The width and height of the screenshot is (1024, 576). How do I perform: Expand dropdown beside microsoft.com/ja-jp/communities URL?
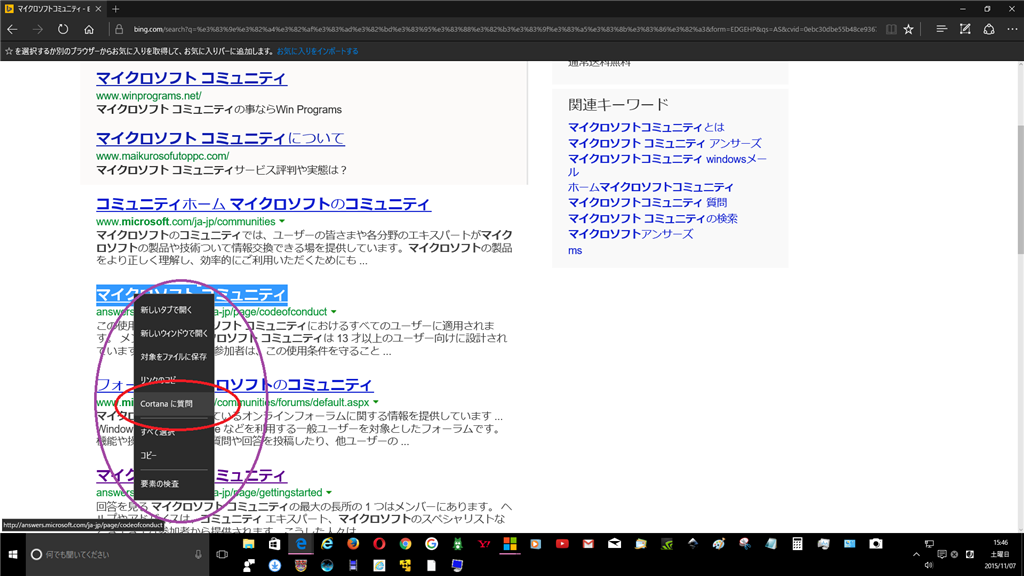282,222
